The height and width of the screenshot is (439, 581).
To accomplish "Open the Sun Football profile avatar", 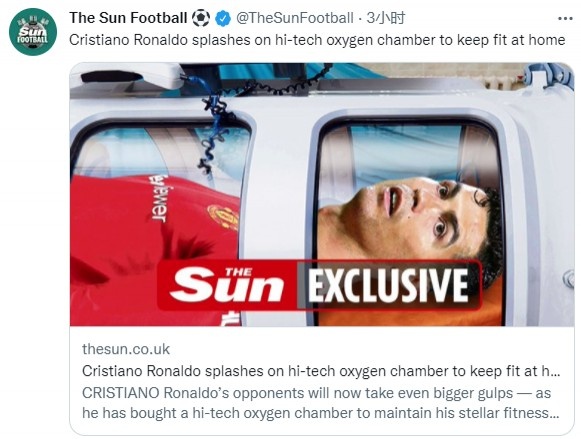I will pyautogui.click(x=33, y=32).
